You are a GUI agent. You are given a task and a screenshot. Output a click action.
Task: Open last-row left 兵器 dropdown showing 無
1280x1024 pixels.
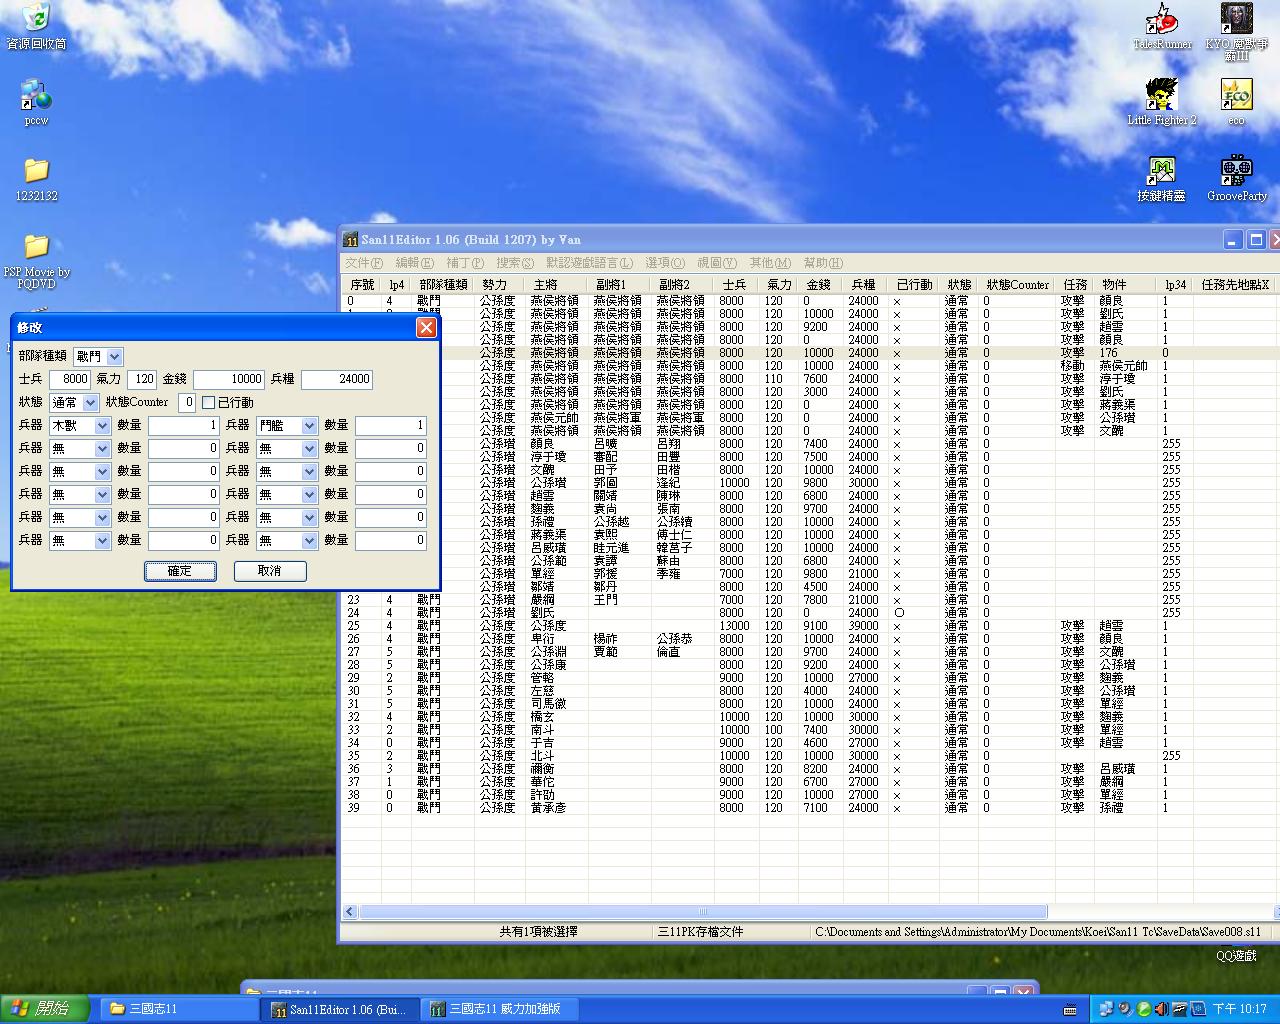click(102, 540)
